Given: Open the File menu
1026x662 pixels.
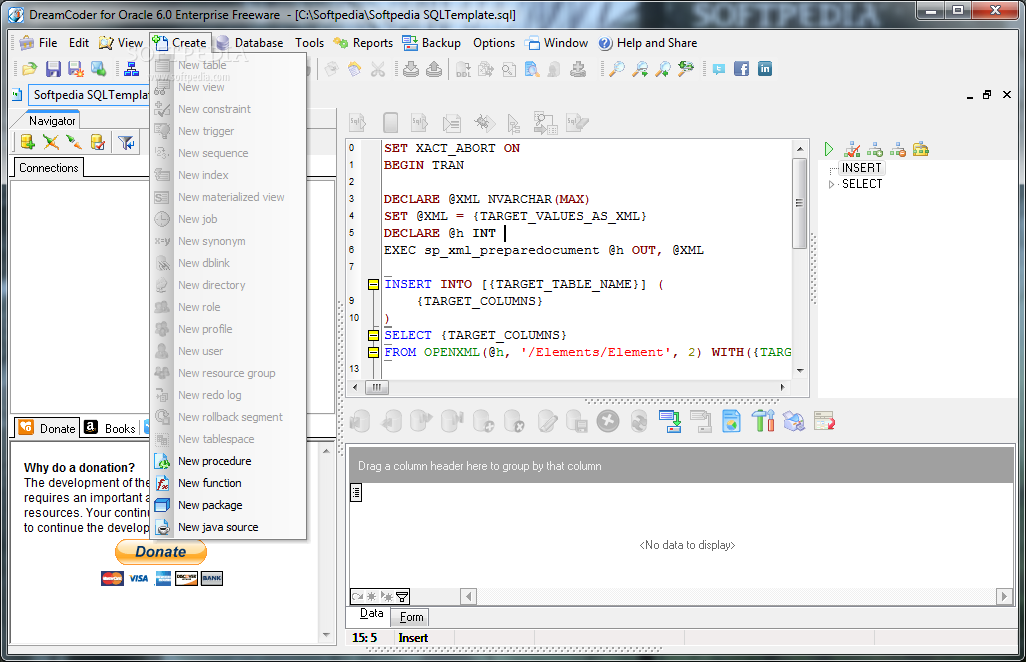Looking at the screenshot, I should tap(39, 43).
